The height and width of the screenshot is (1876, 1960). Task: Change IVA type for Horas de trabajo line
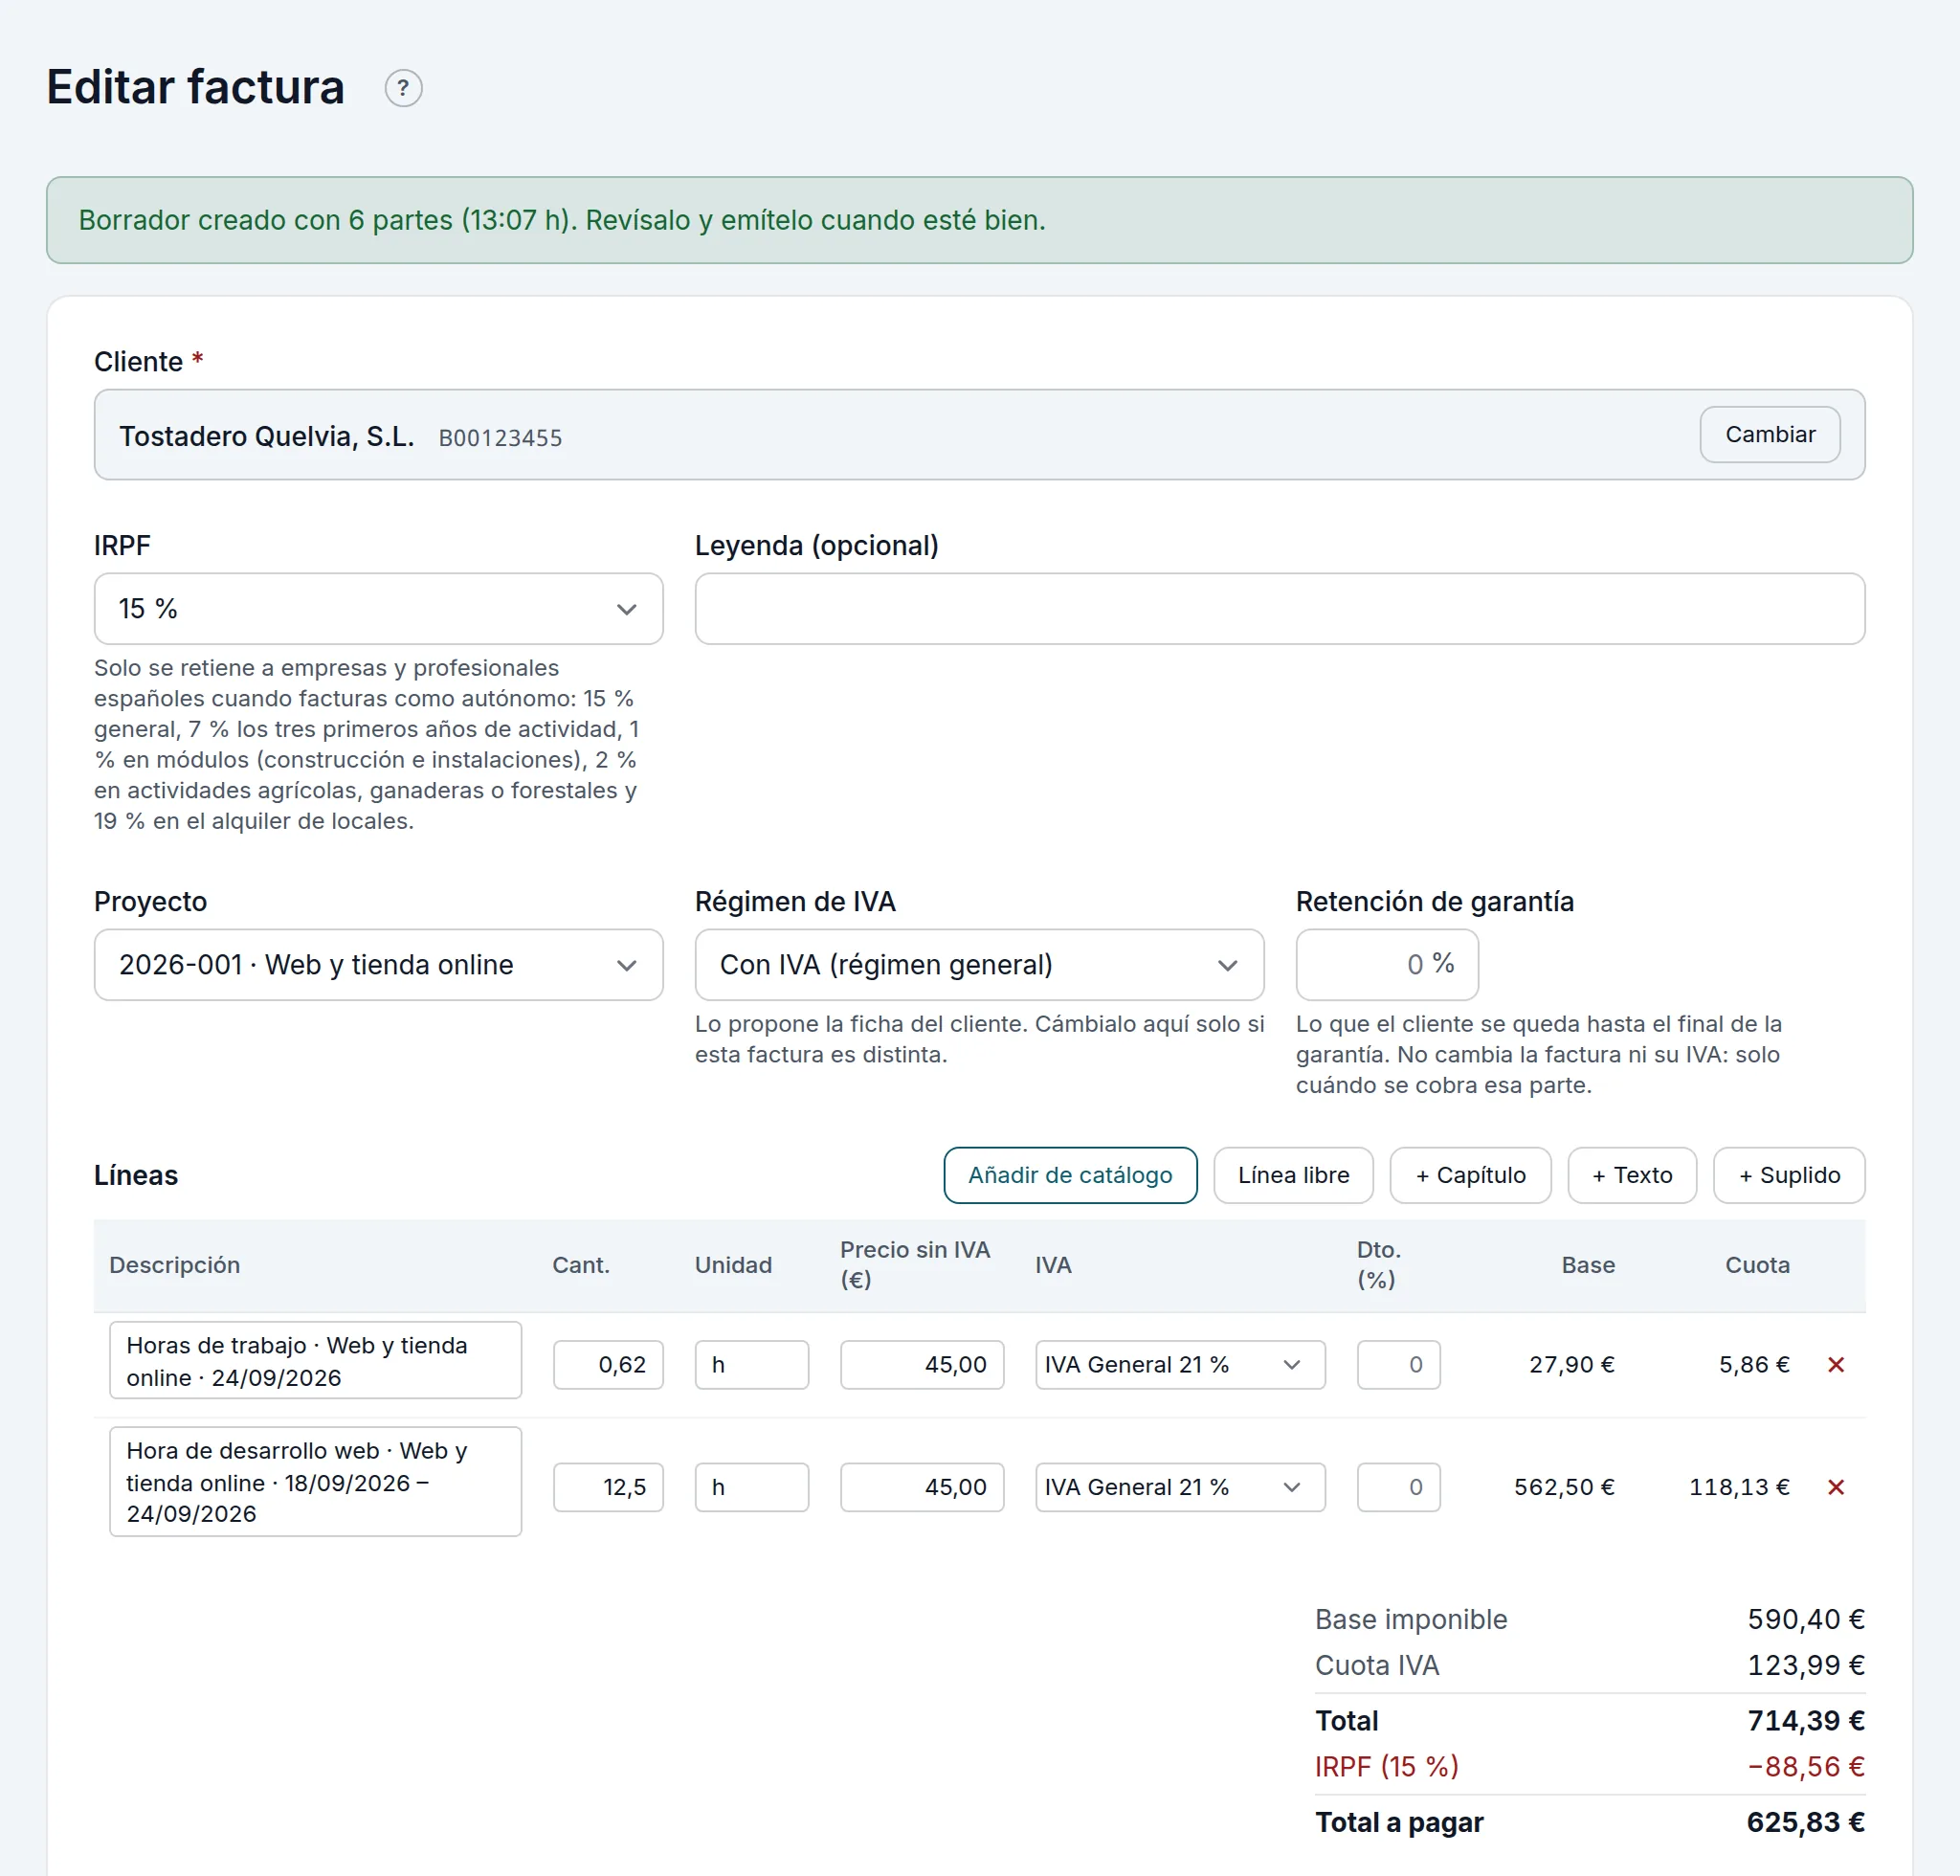point(1180,1365)
